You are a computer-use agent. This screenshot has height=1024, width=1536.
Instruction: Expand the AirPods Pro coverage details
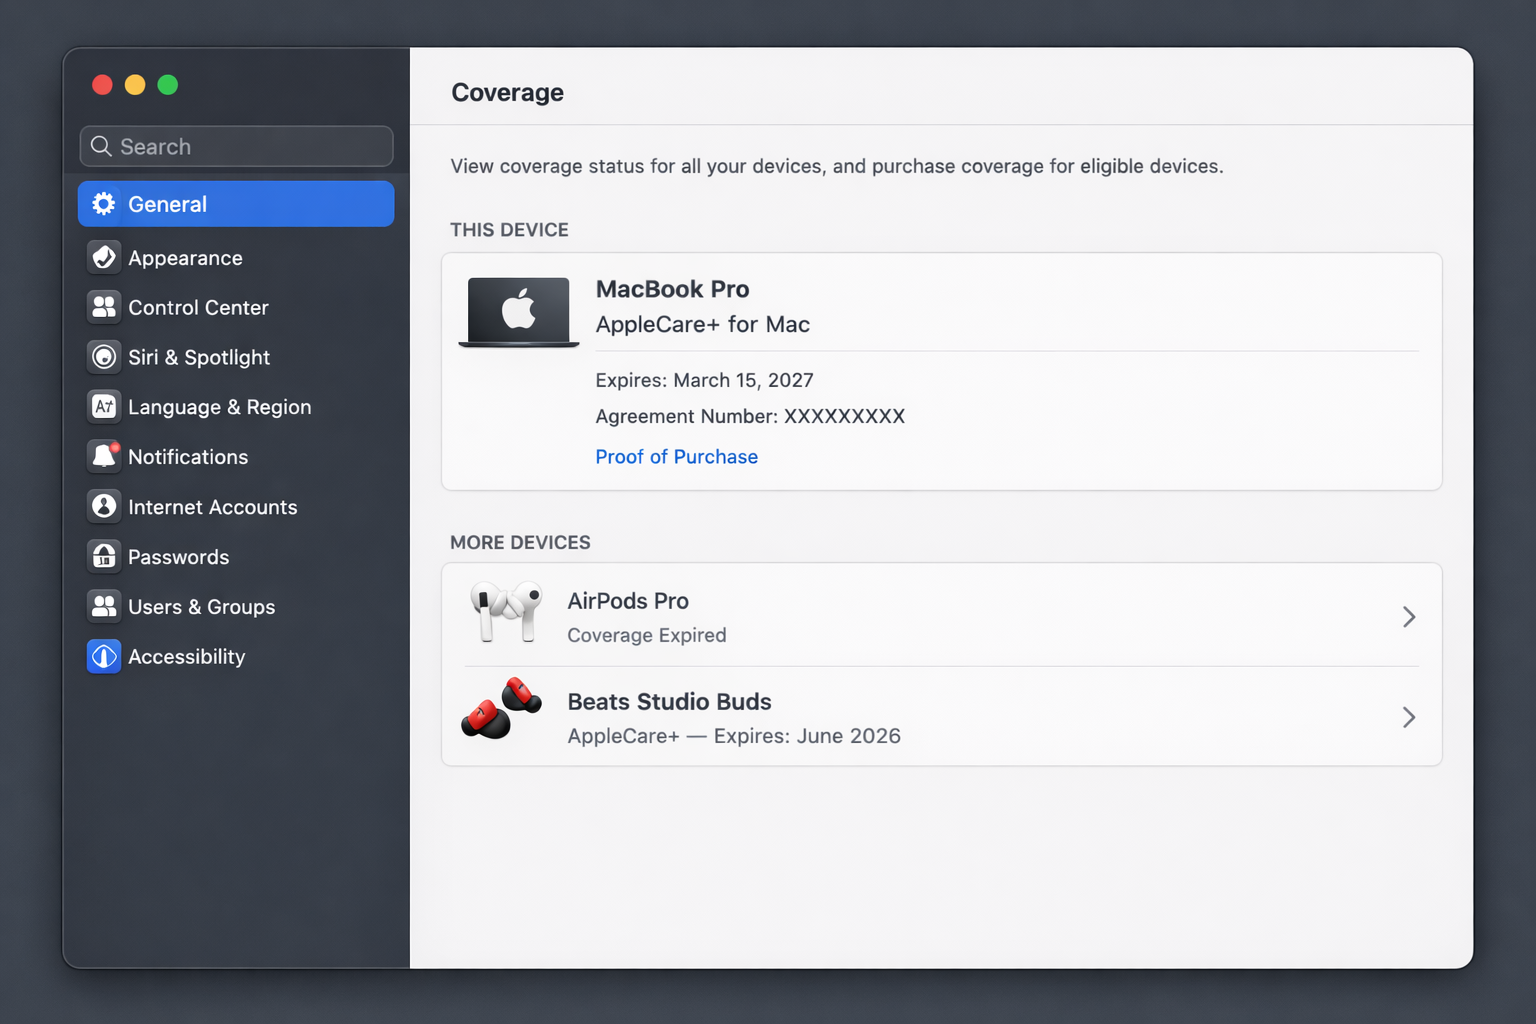click(1409, 617)
